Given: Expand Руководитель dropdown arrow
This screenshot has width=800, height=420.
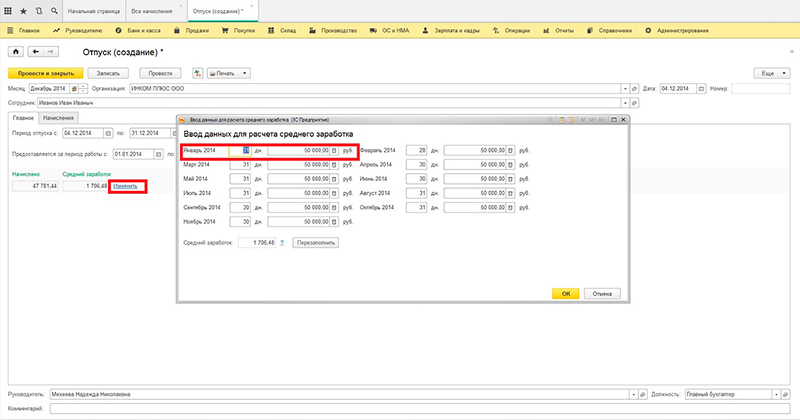Looking at the screenshot, I should pos(634,394).
